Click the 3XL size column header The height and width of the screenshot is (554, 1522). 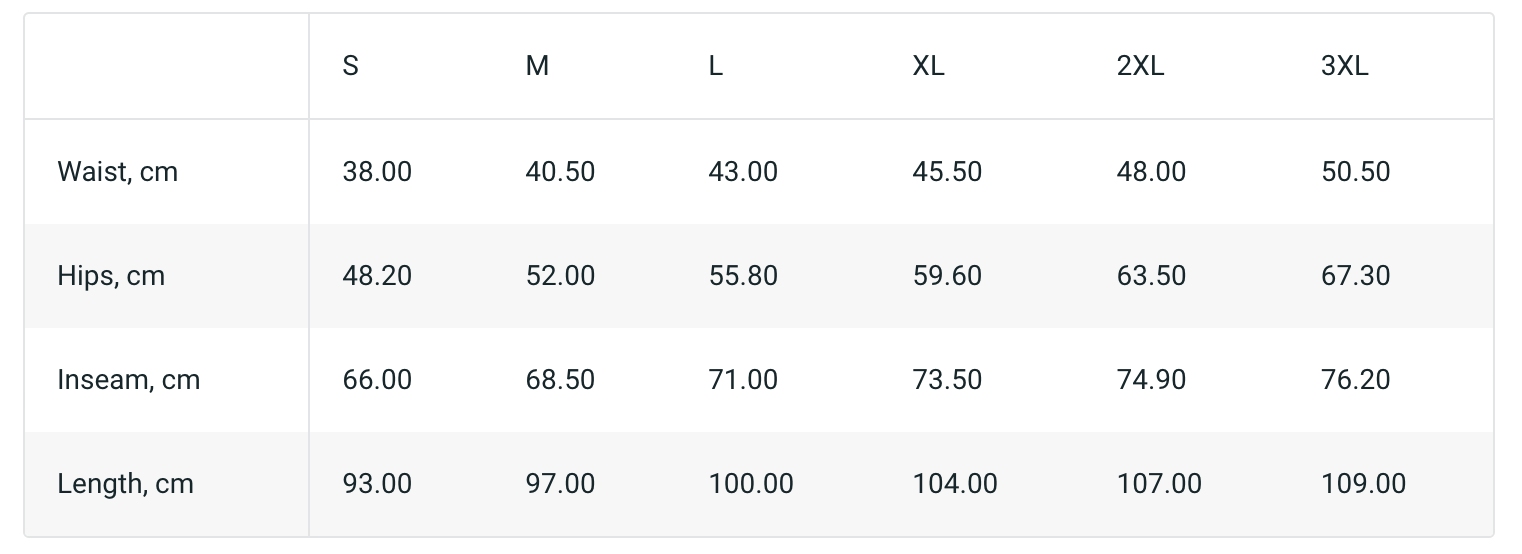pyautogui.click(x=1344, y=66)
